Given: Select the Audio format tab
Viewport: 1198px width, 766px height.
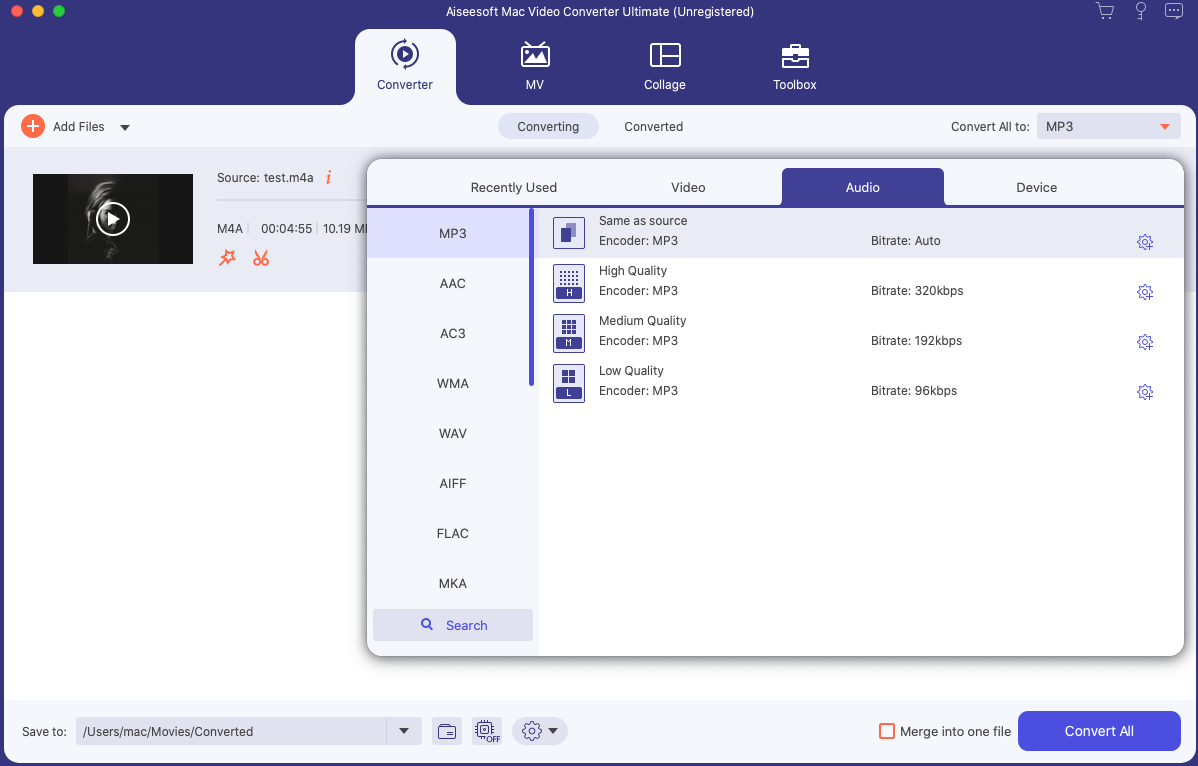Looking at the screenshot, I should tap(863, 187).
